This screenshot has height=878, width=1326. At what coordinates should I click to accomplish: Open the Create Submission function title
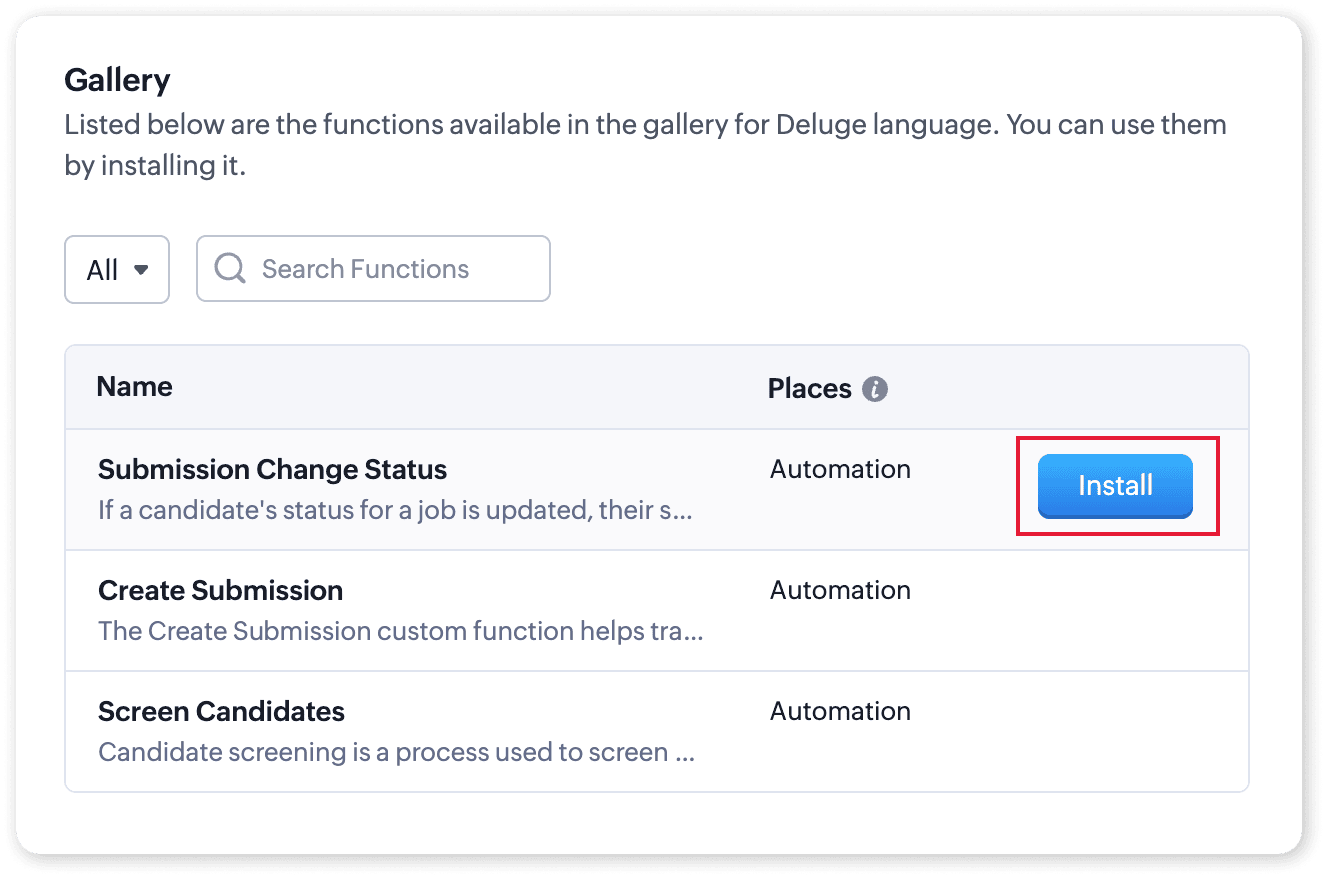coord(220,591)
